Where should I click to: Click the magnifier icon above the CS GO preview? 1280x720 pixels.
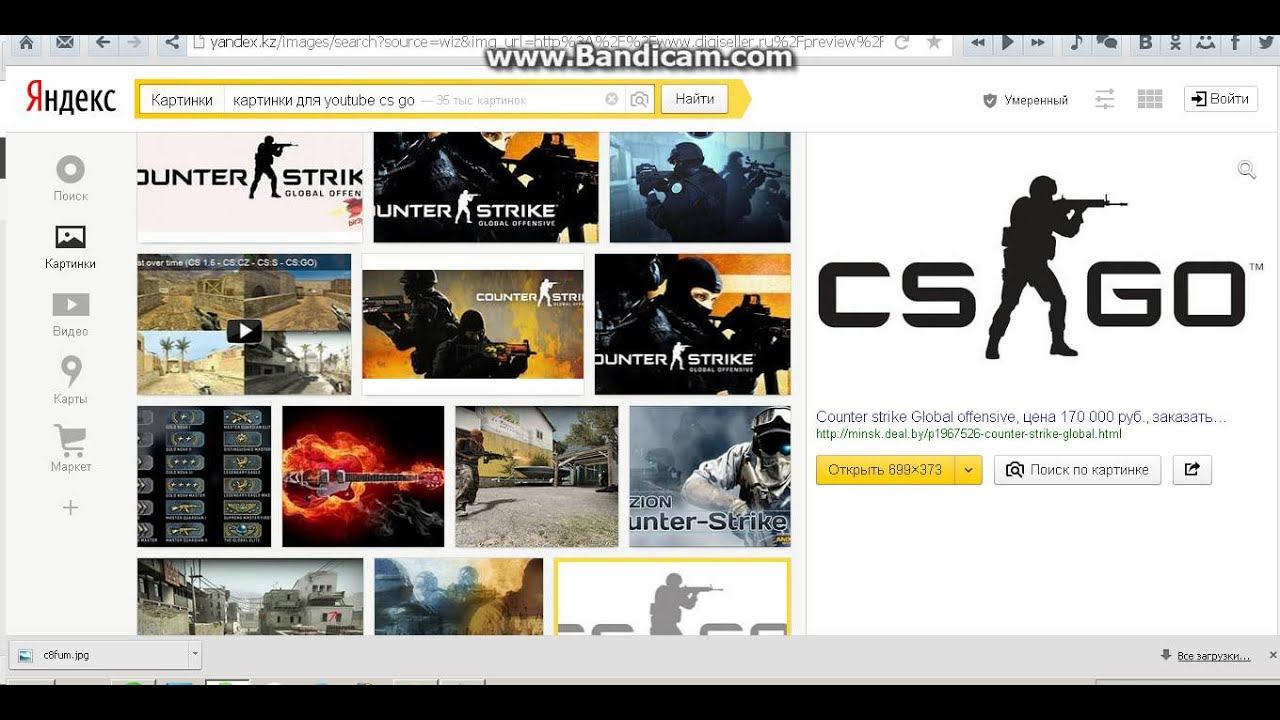(x=1246, y=170)
